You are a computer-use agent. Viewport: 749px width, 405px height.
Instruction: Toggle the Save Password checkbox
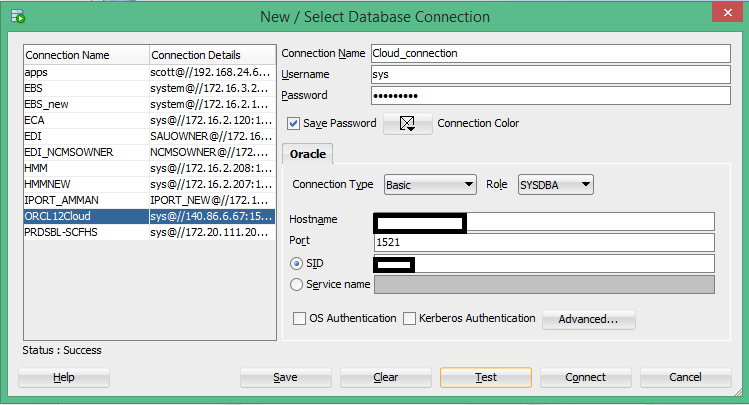click(293, 124)
